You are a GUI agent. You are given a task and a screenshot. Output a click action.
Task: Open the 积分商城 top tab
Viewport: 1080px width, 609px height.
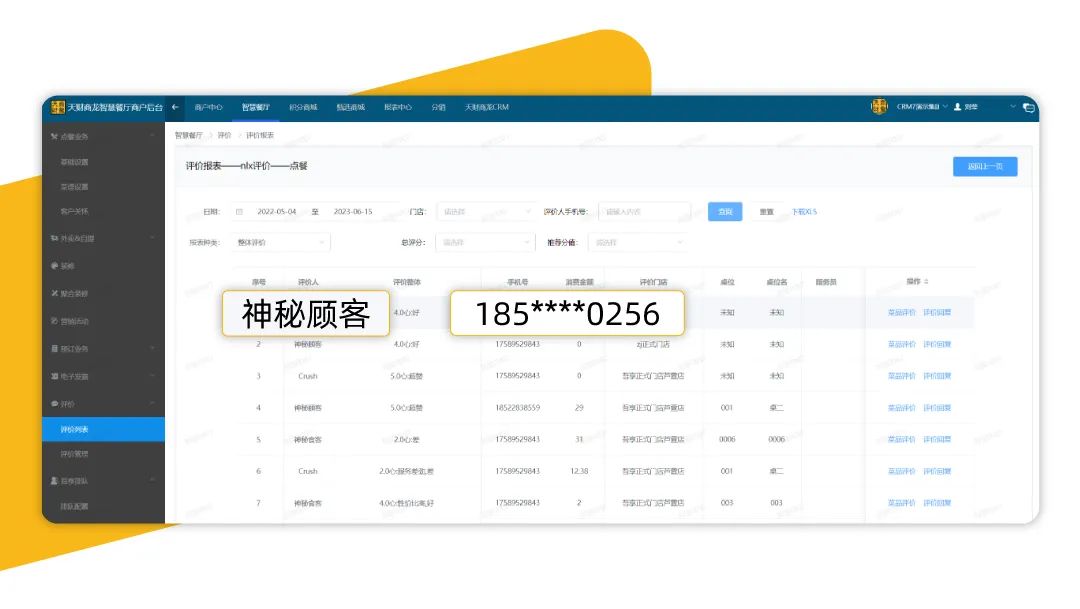[303, 107]
